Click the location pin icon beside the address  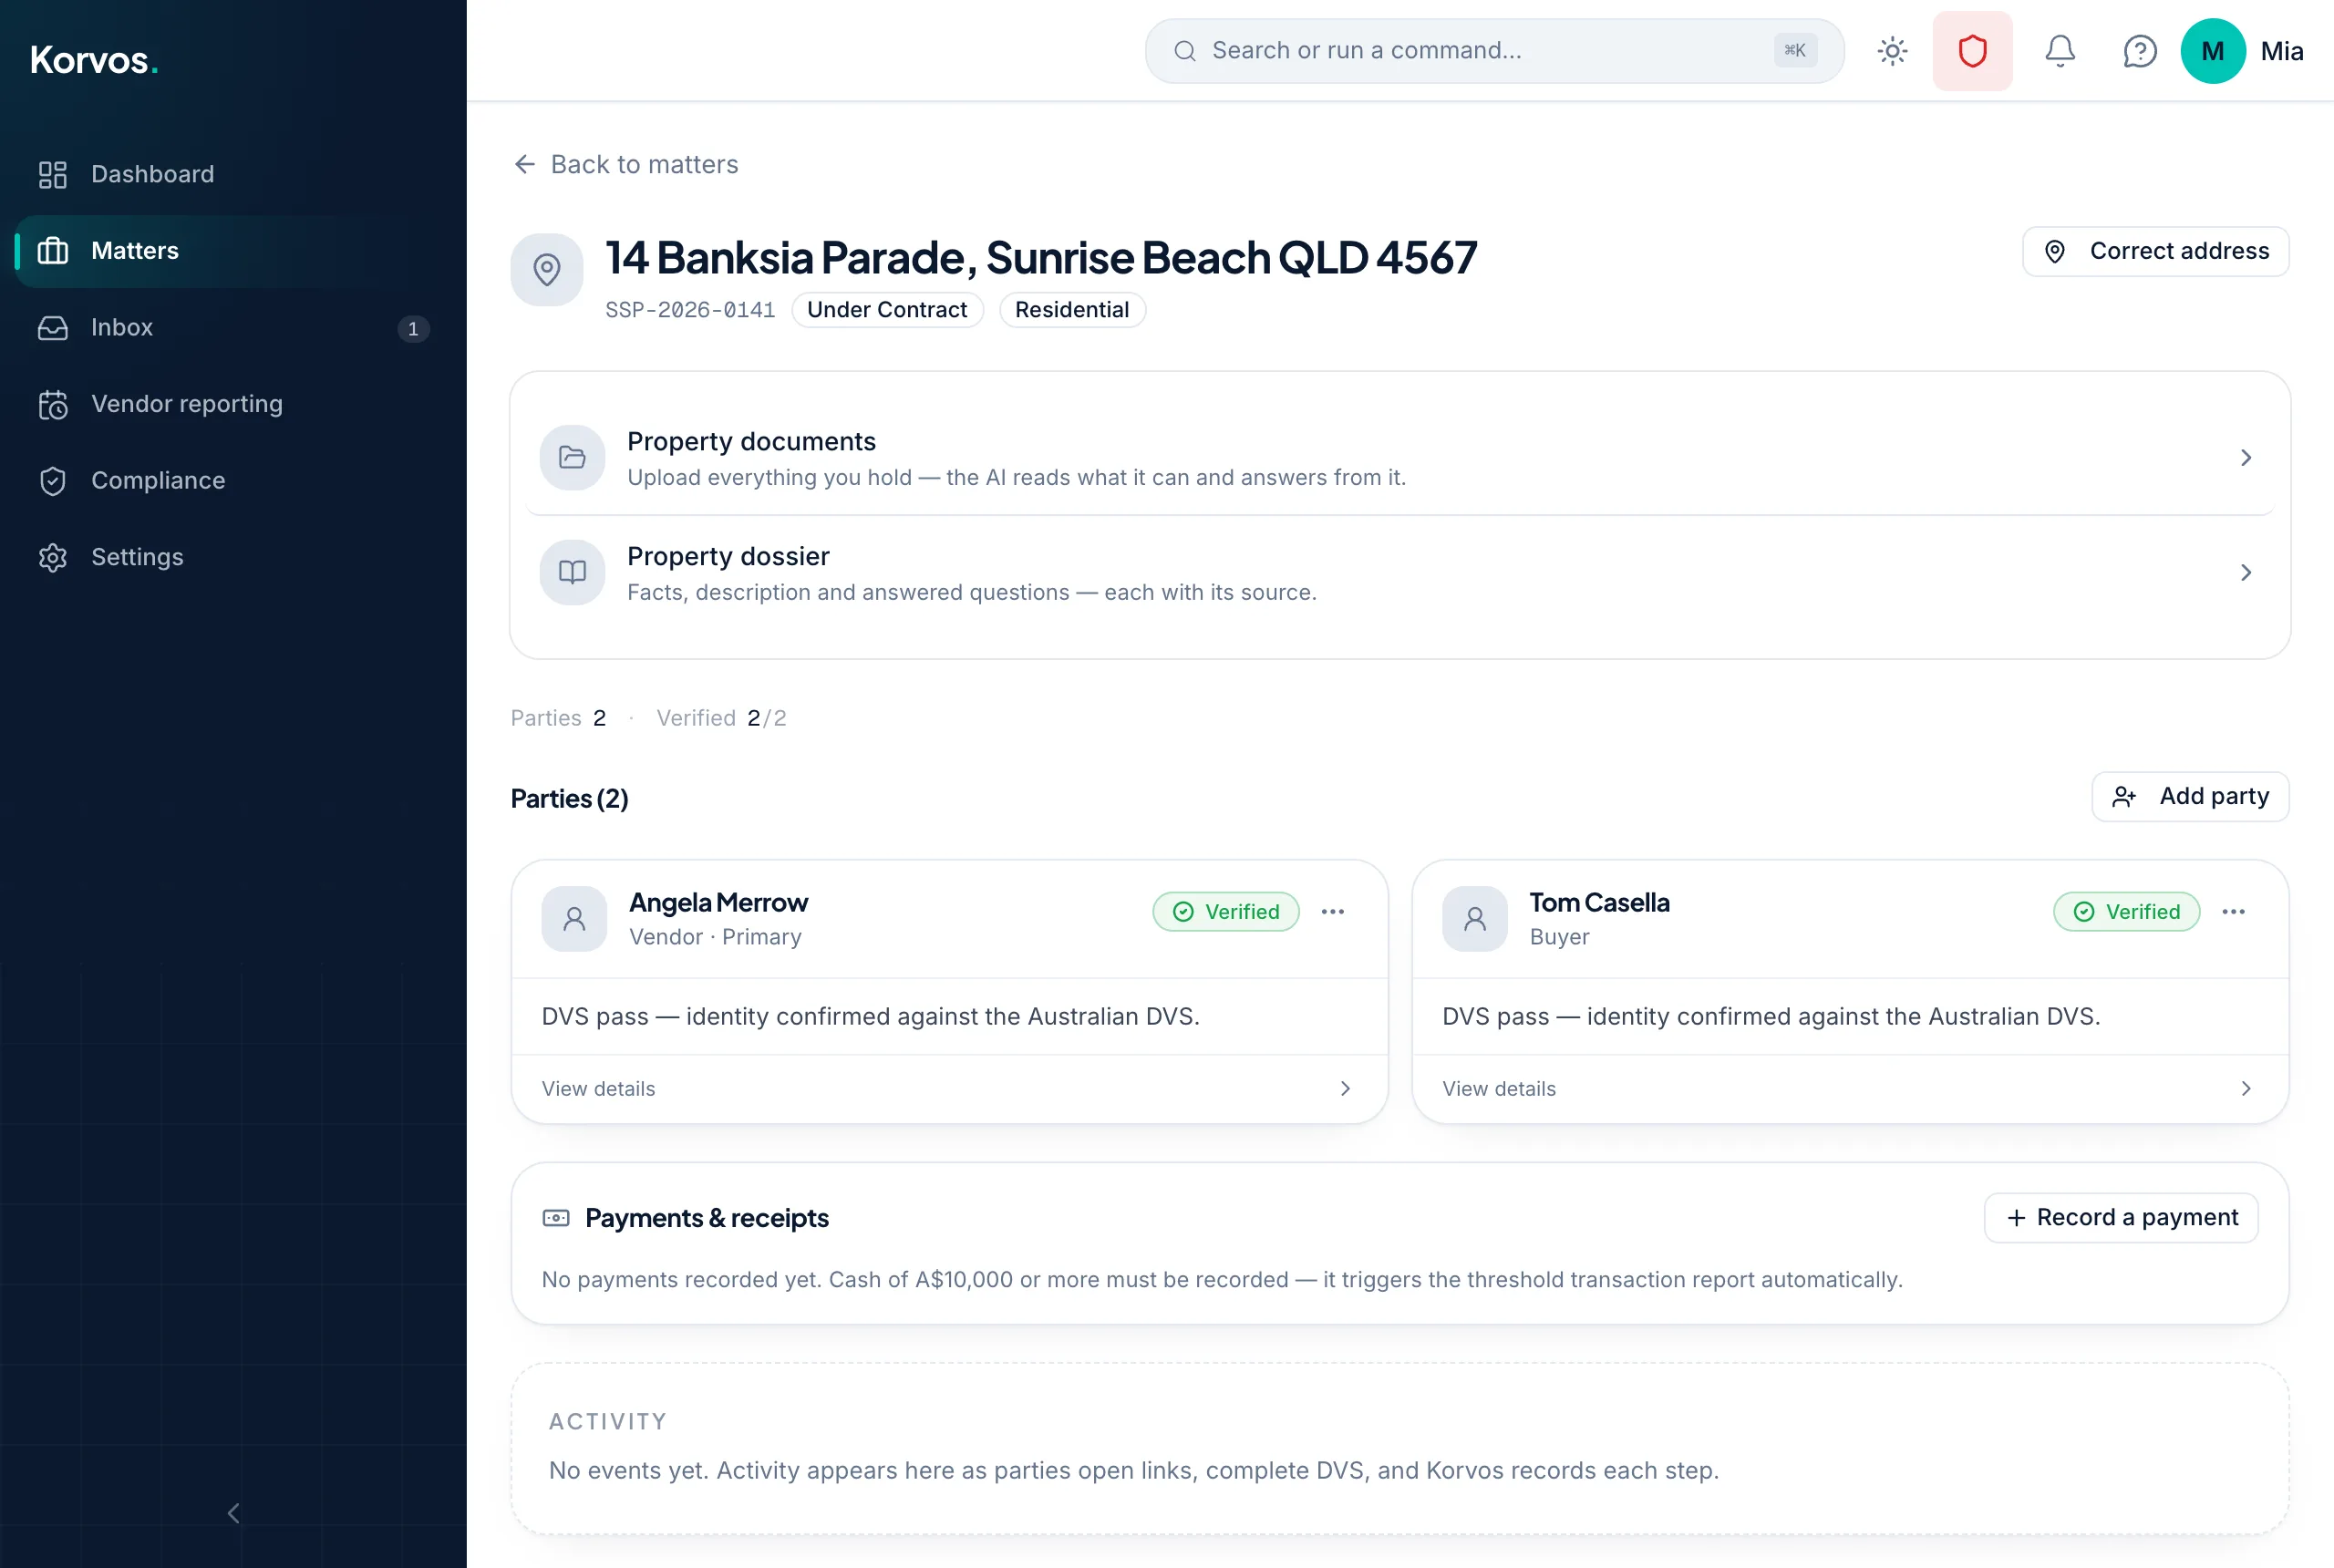point(547,270)
